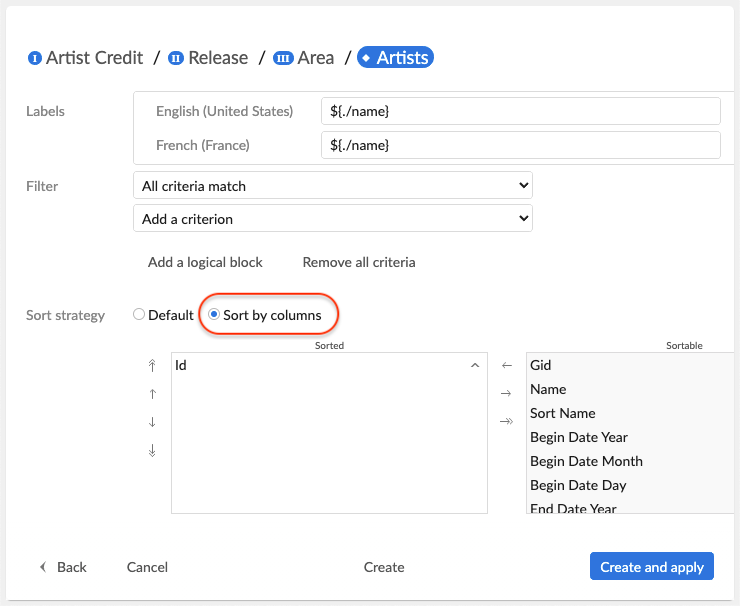Screen dimensions: 740x606
Task: Click the move down arrow icon
Action: point(152,422)
